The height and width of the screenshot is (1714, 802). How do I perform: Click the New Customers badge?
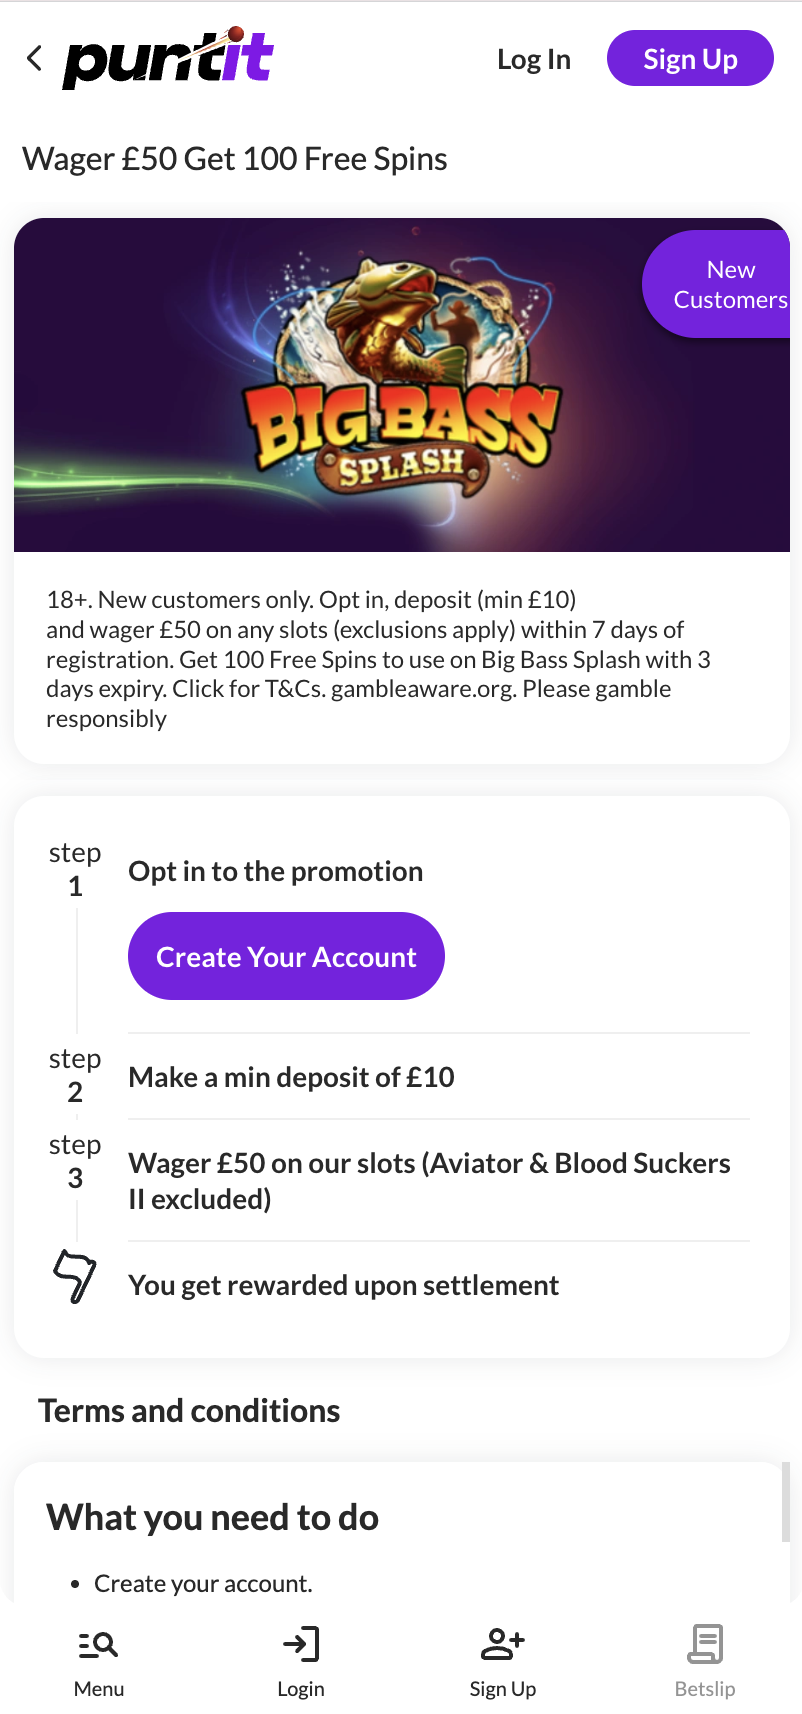[x=731, y=284]
